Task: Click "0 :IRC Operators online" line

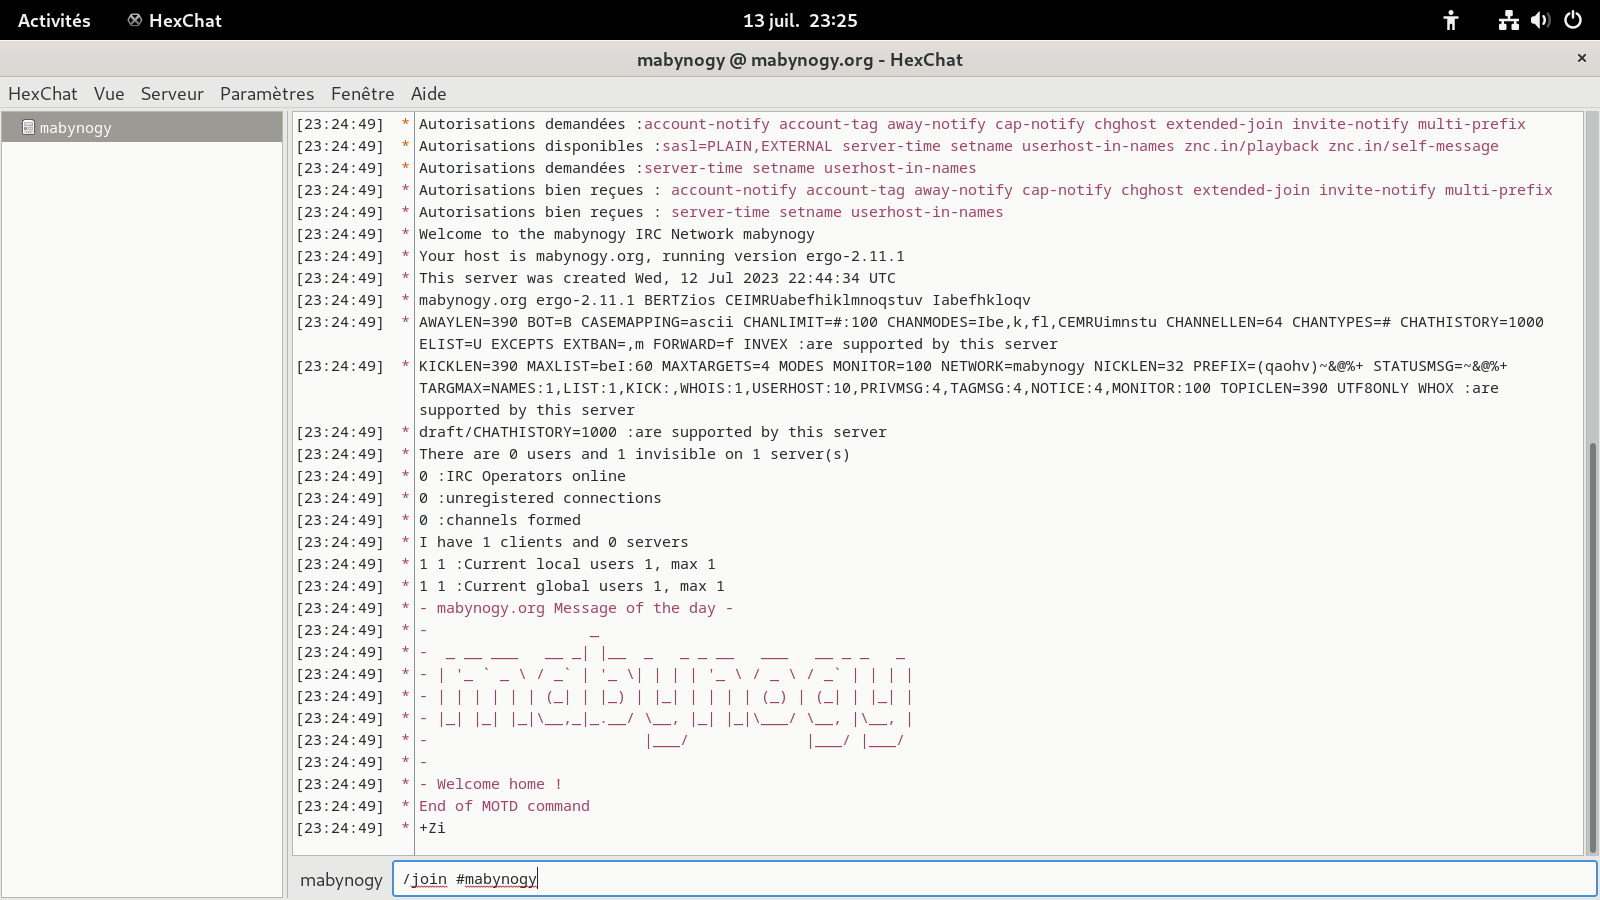Action: coord(522,476)
